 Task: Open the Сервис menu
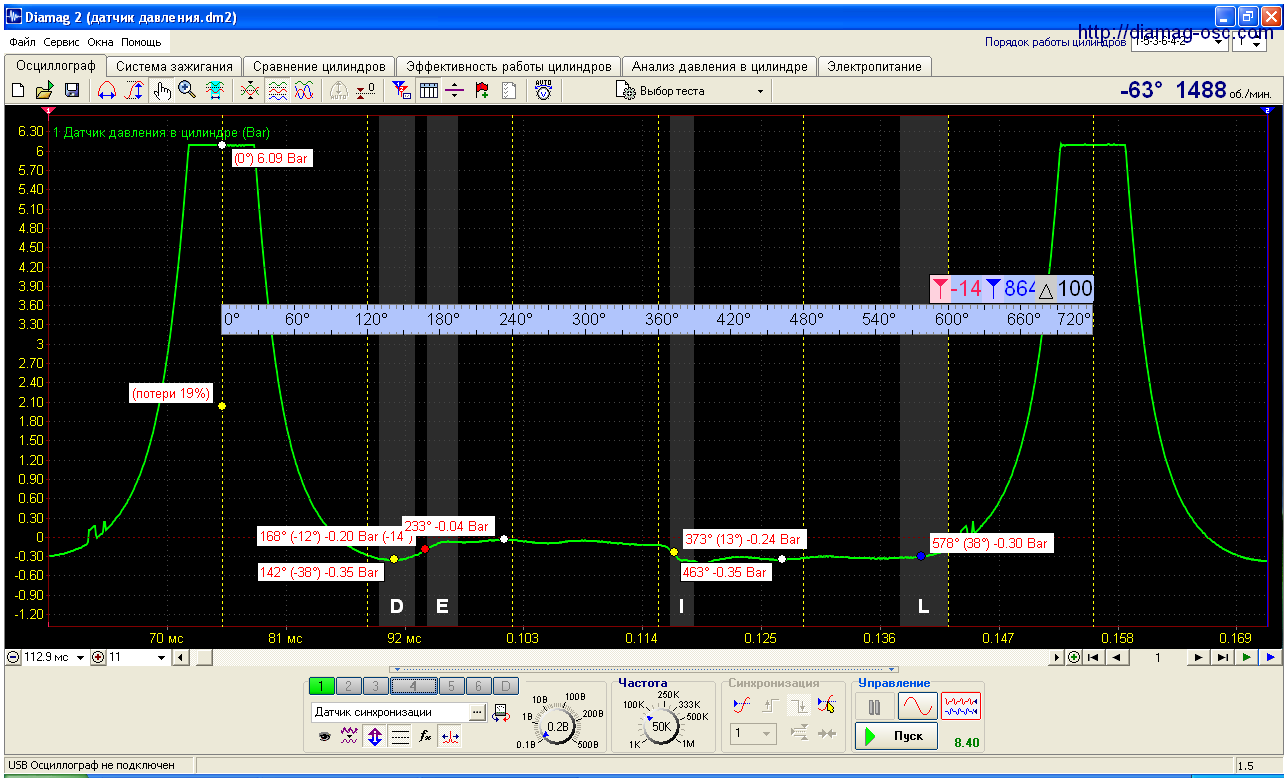pos(62,43)
